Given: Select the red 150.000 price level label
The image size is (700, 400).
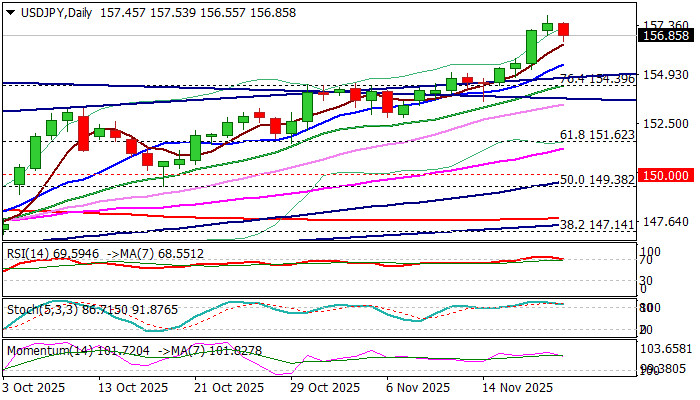Looking at the screenshot, I should tap(665, 175).
